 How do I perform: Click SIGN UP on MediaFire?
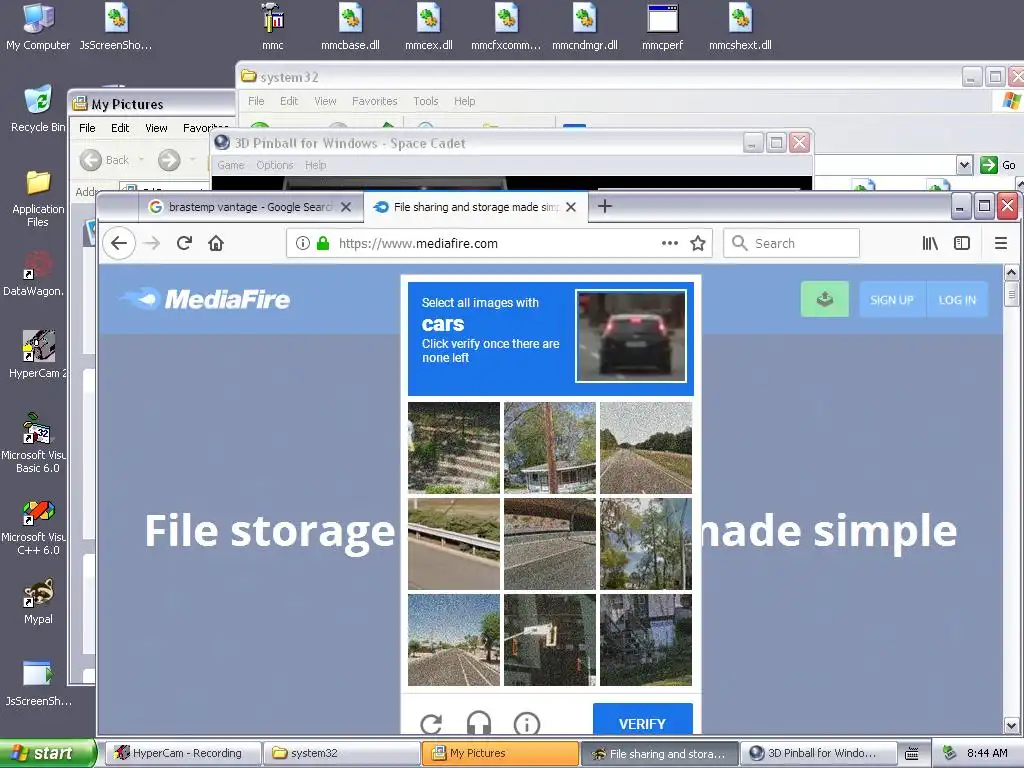click(892, 300)
